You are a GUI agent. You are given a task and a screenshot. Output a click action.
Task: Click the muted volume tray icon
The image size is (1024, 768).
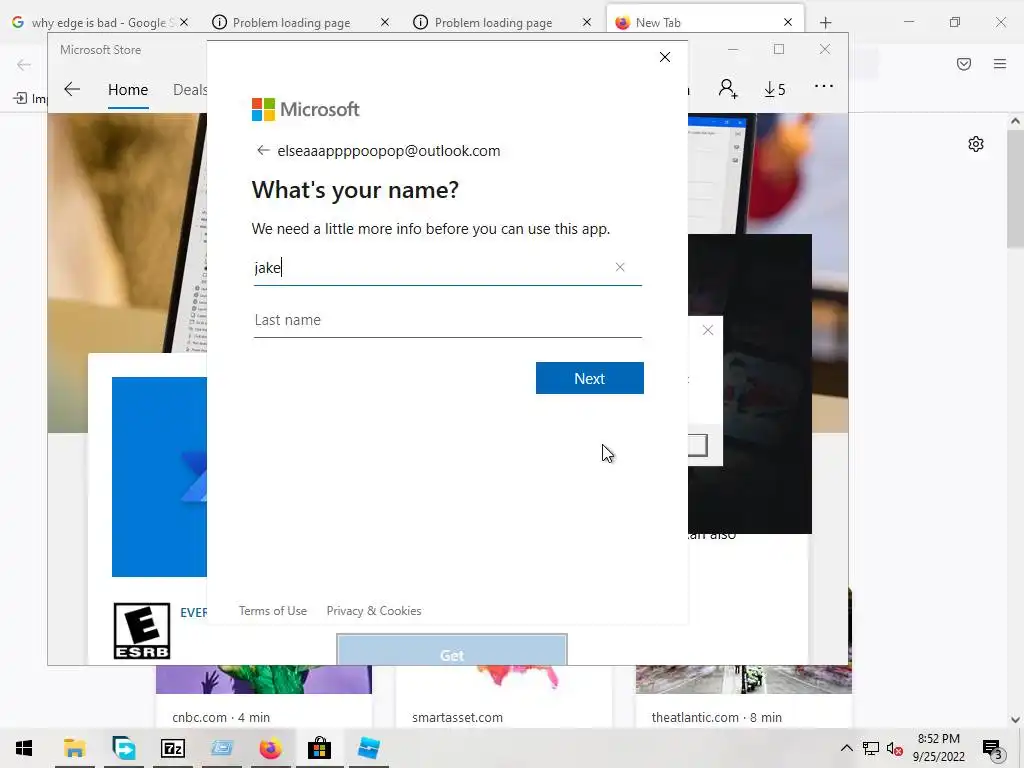click(895, 748)
